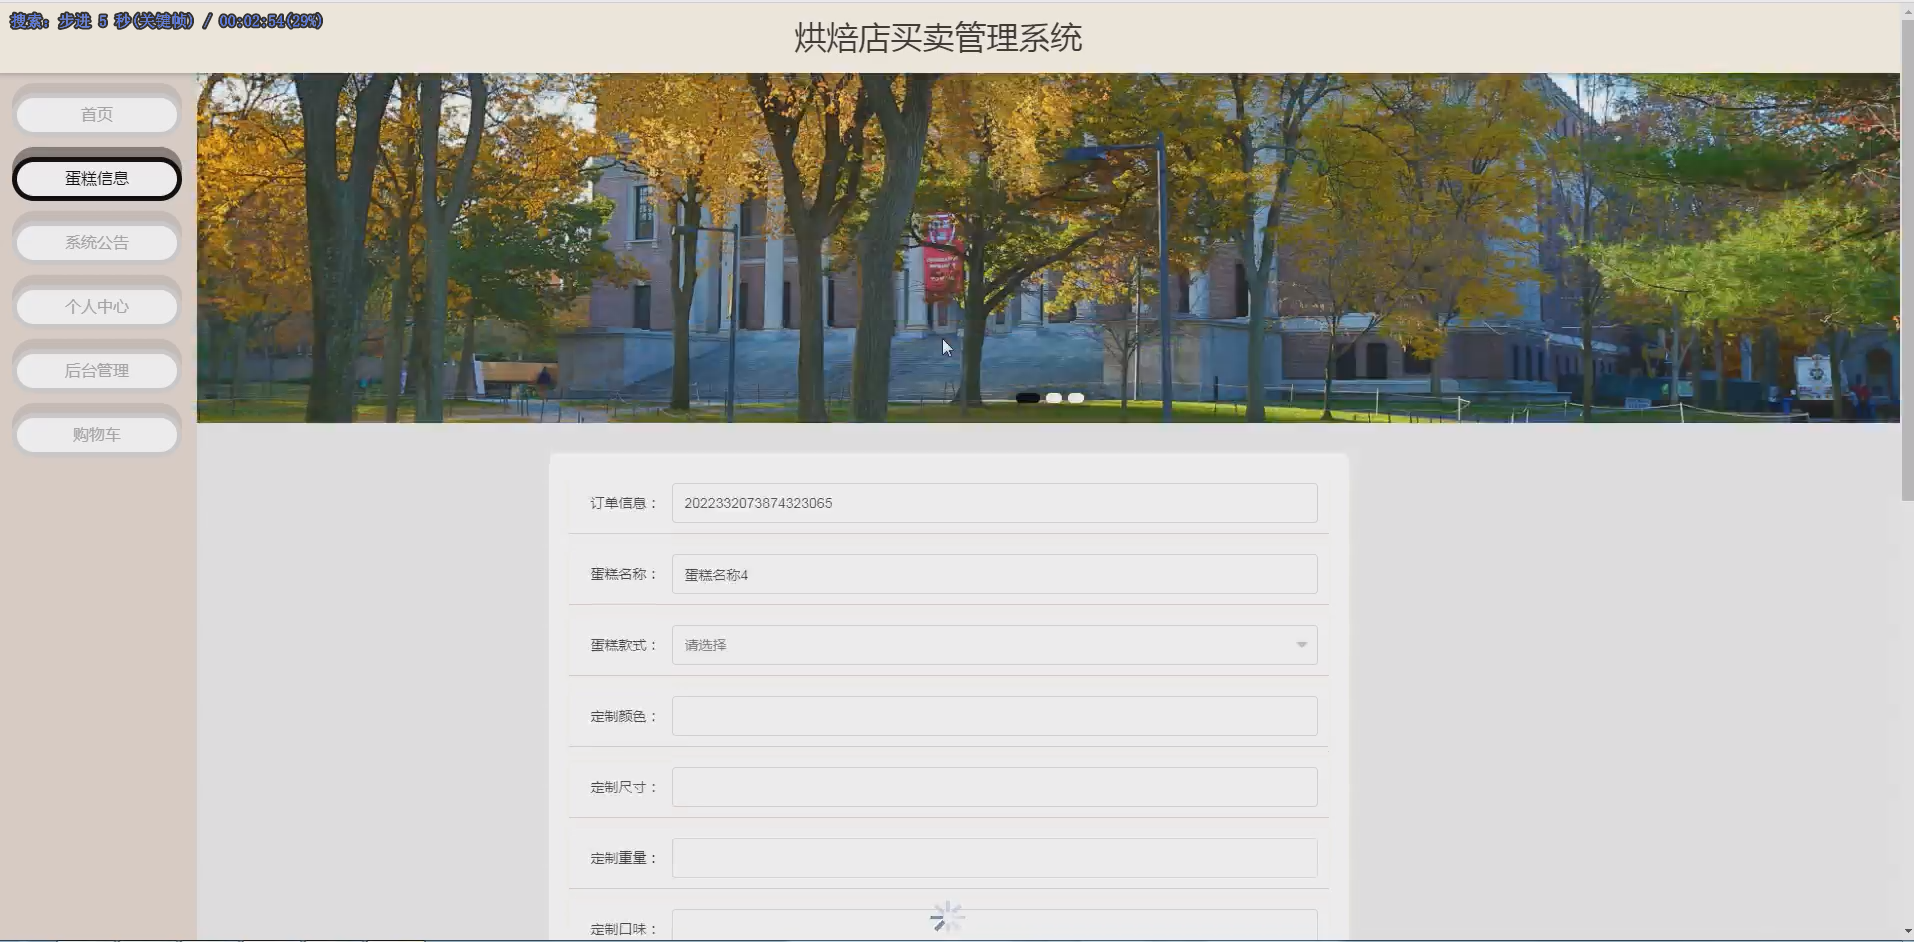This screenshot has width=1914, height=942.
Task: Click the 定制重量 label
Action: click(x=623, y=858)
